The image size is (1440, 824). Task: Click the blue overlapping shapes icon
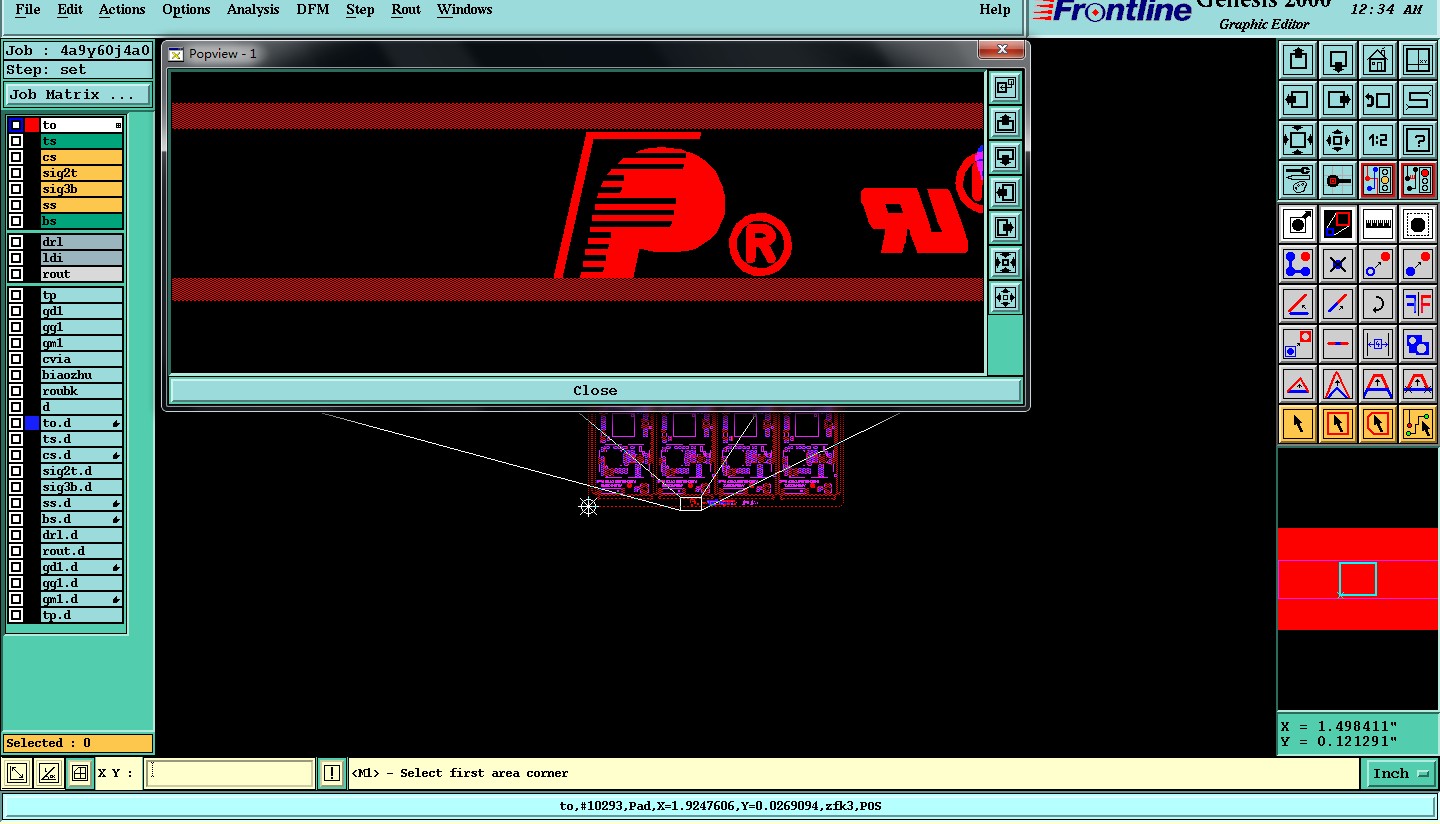coord(1418,344)
